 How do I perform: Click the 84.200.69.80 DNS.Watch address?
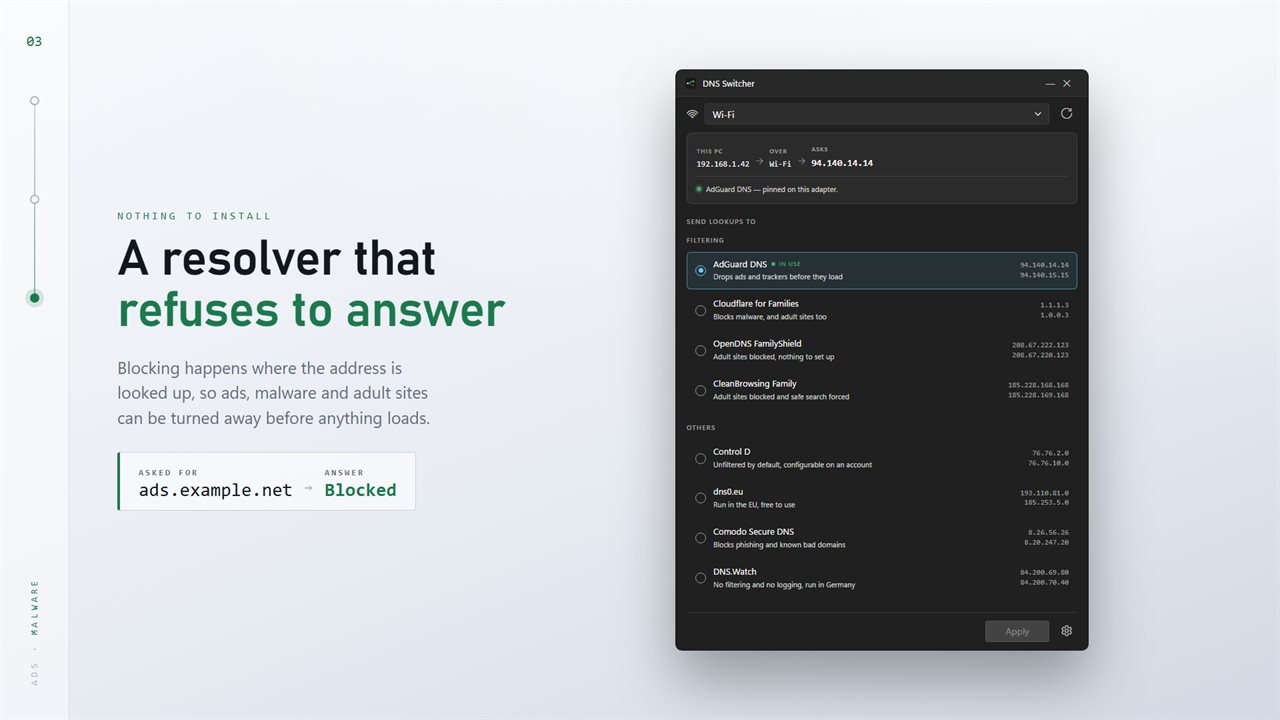[1044, 572]
